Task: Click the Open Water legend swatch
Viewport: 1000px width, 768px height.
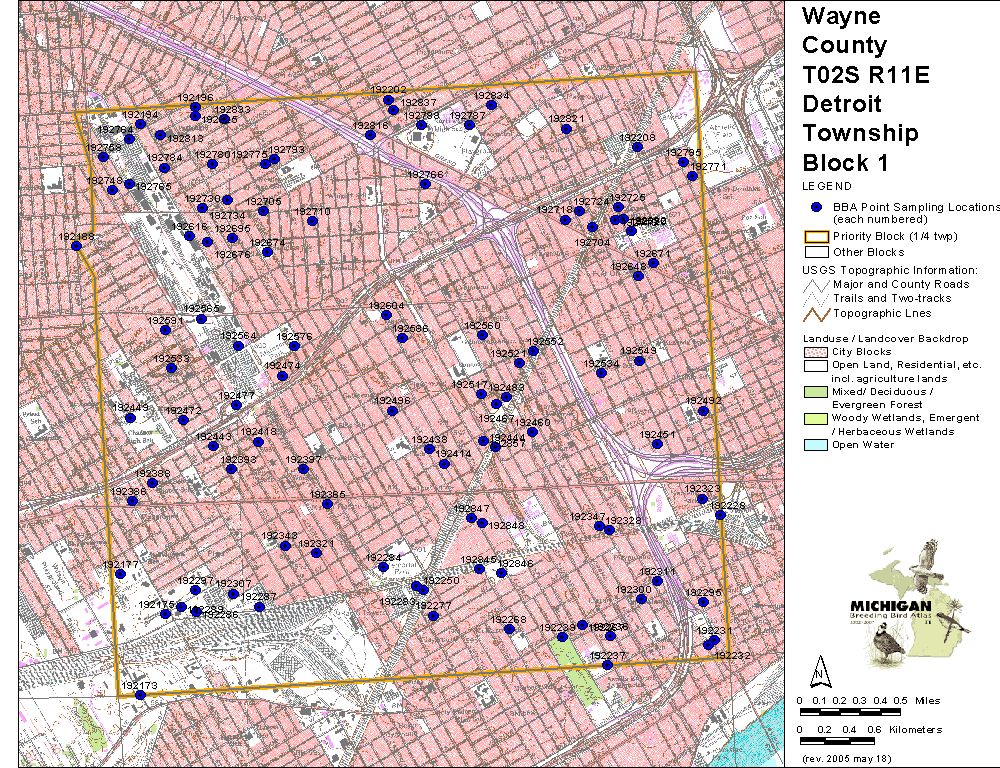Action: [x=816, y=444]
